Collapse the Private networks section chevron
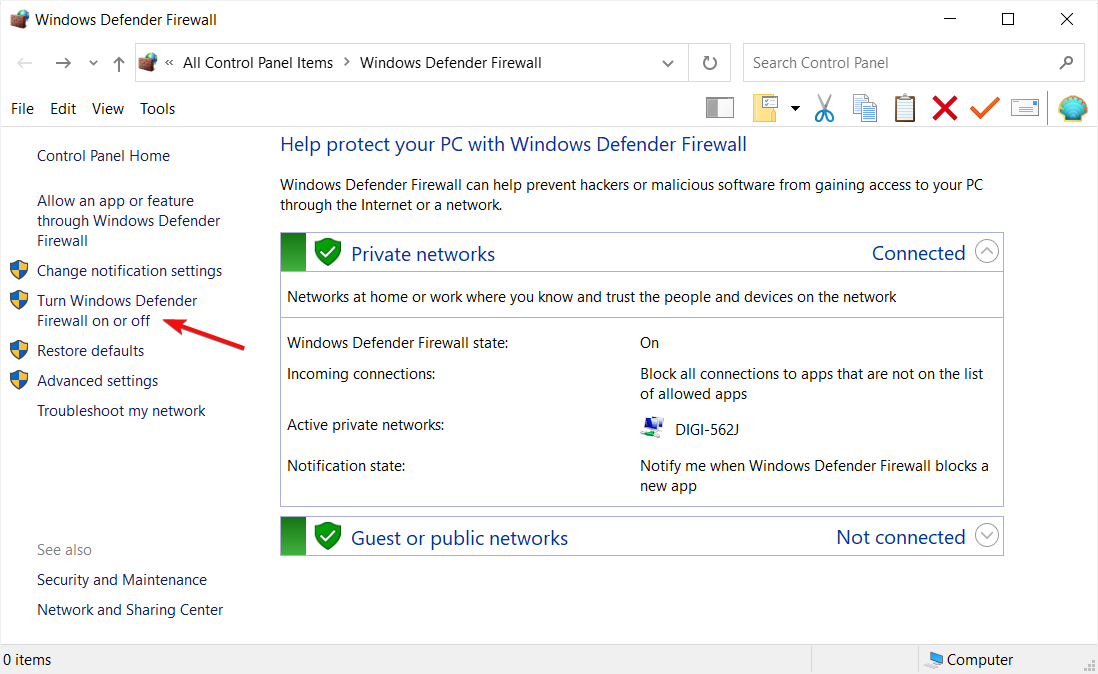The image size is (1098, 674). [987, 251]
